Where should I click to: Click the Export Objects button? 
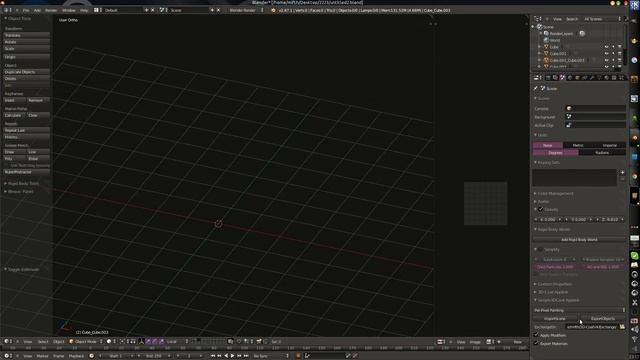point(603,318)
